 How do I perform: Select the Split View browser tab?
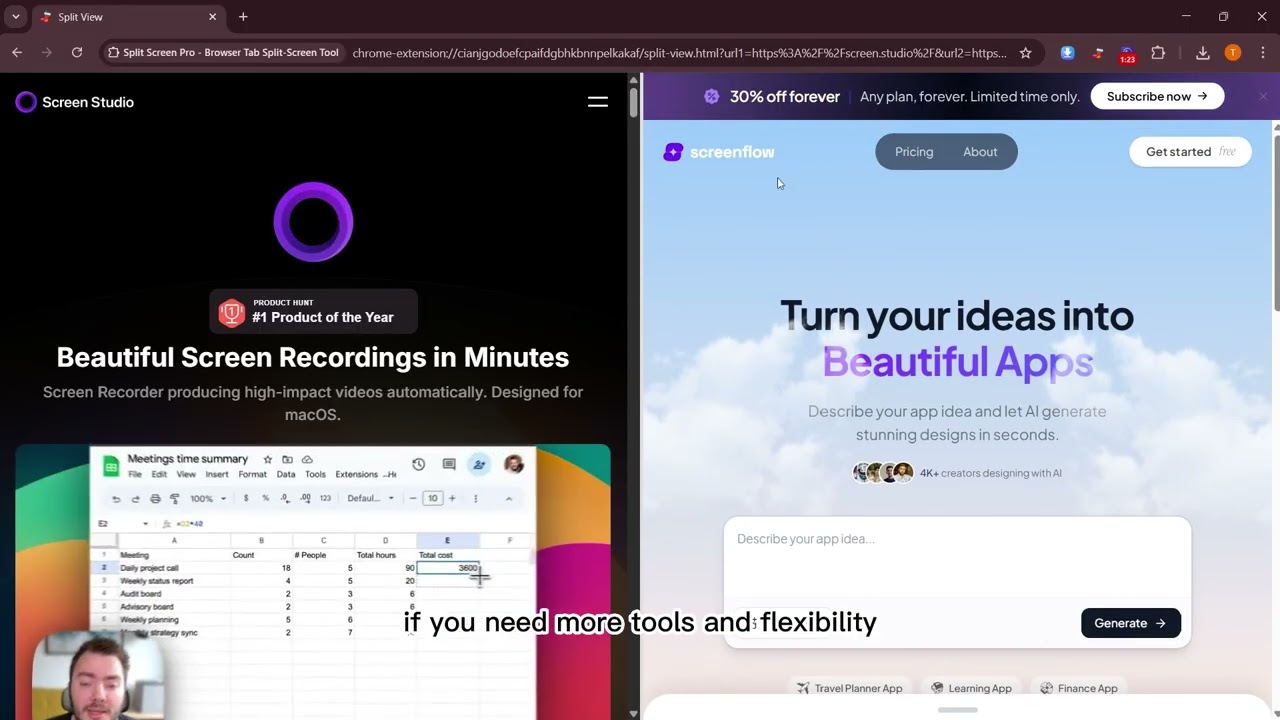[x=128, y=17]
